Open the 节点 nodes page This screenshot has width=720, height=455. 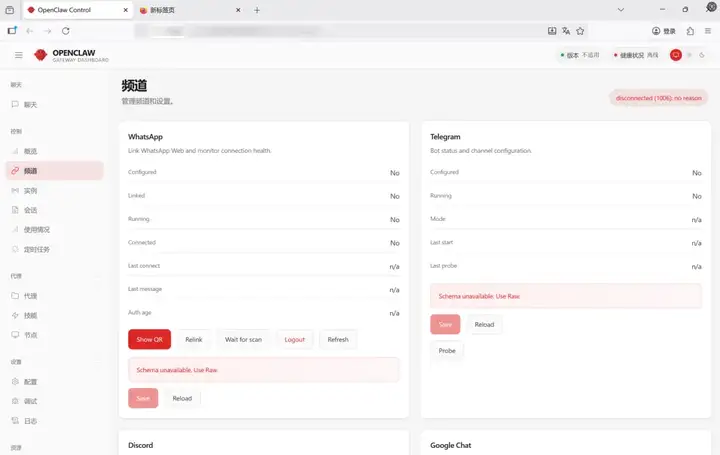[54, 335]
